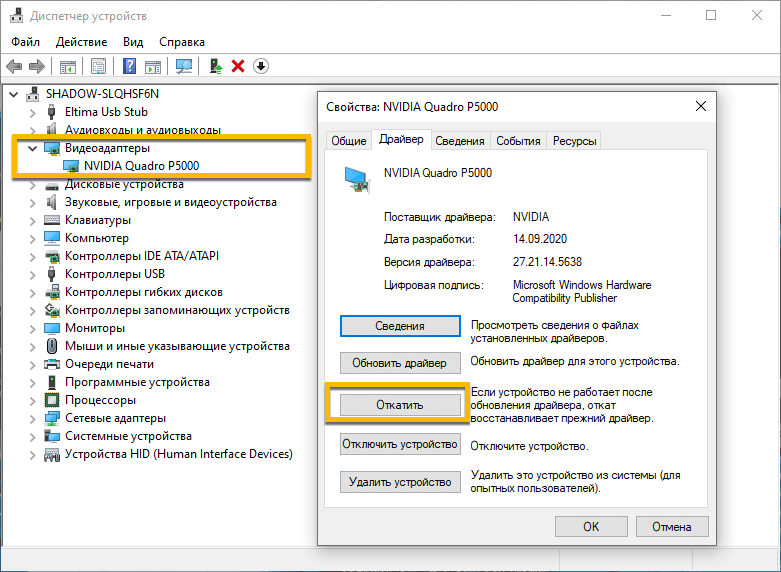Click the Программные устройства icon
This screenshot has height=572, width=781.
click(x=52, y=382)
